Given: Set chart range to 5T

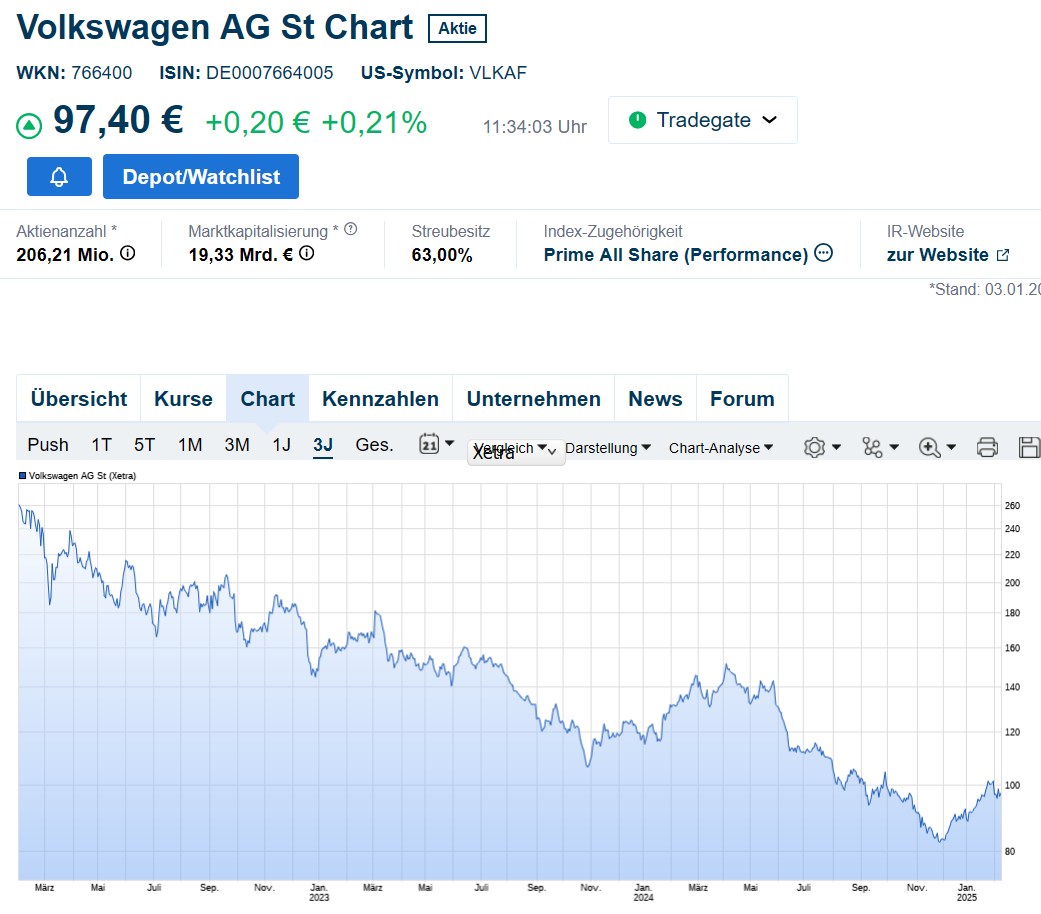Looking at the screenshot, I should (x=145, y=445).
